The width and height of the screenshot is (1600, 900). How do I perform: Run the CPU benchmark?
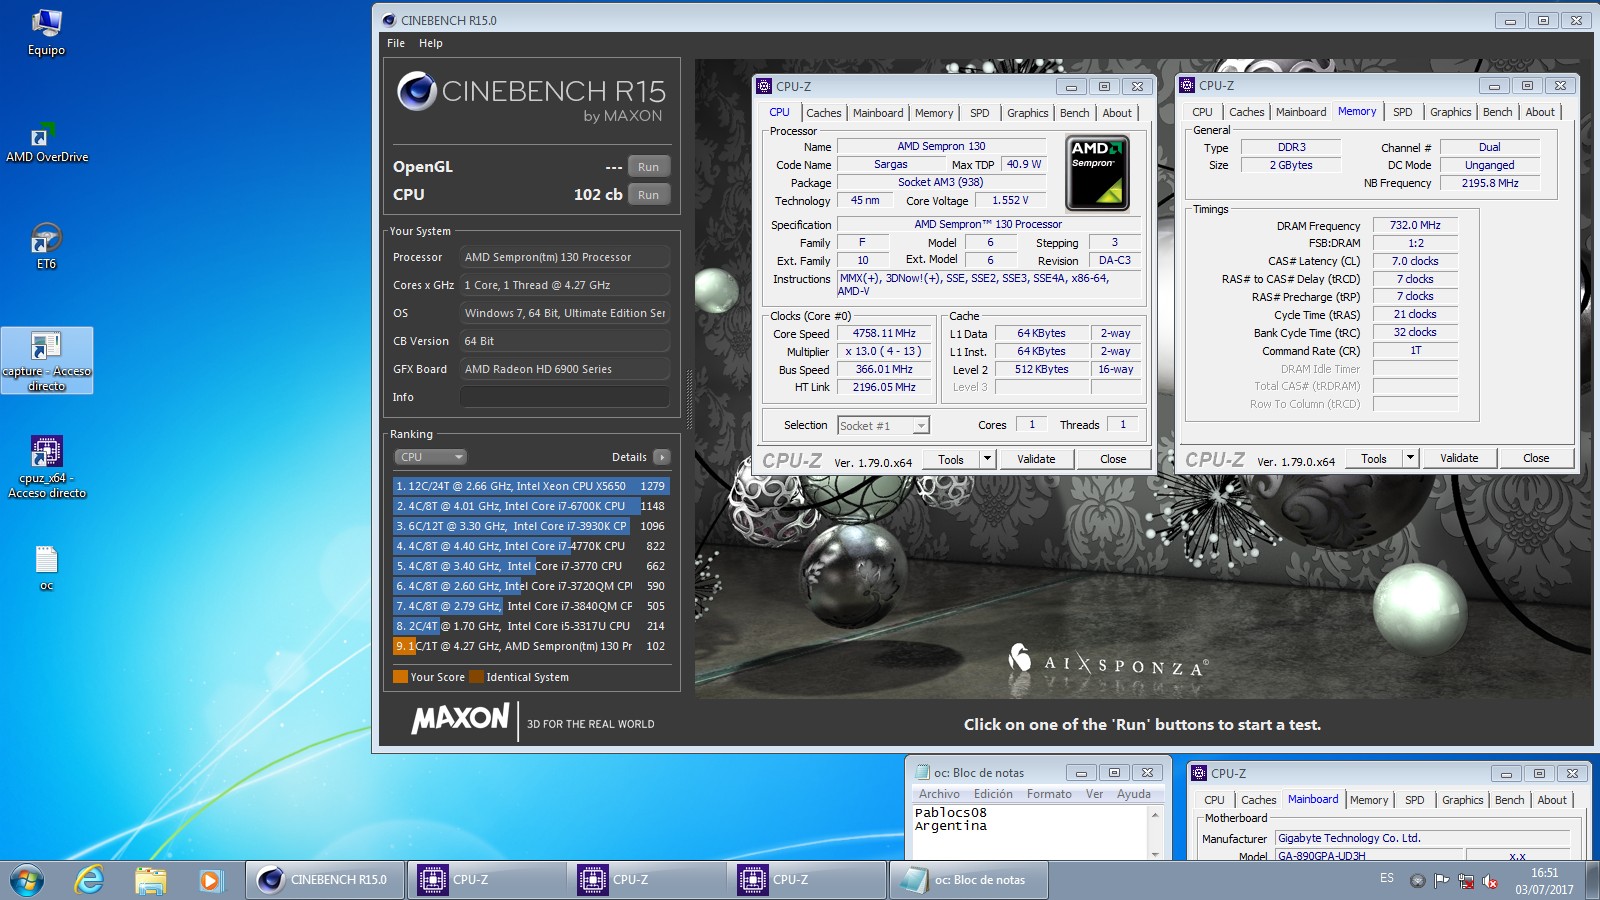[648, 195]
